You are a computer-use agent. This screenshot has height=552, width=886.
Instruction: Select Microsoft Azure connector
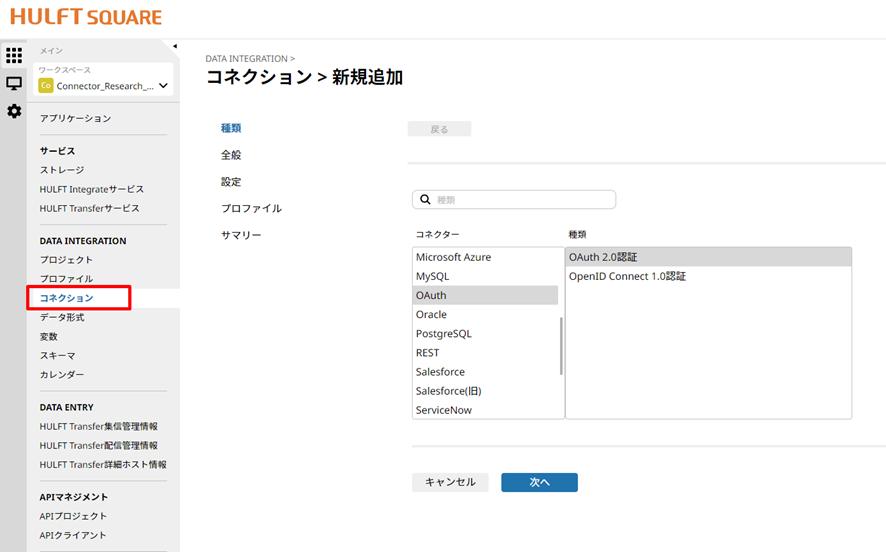[x=485, y=257]
